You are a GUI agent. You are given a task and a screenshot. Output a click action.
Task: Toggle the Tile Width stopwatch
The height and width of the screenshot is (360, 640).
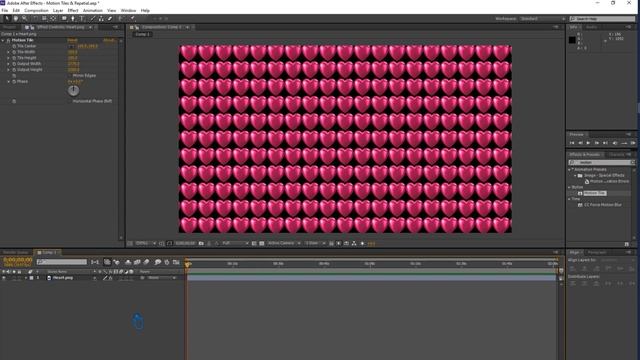point(14,52)
